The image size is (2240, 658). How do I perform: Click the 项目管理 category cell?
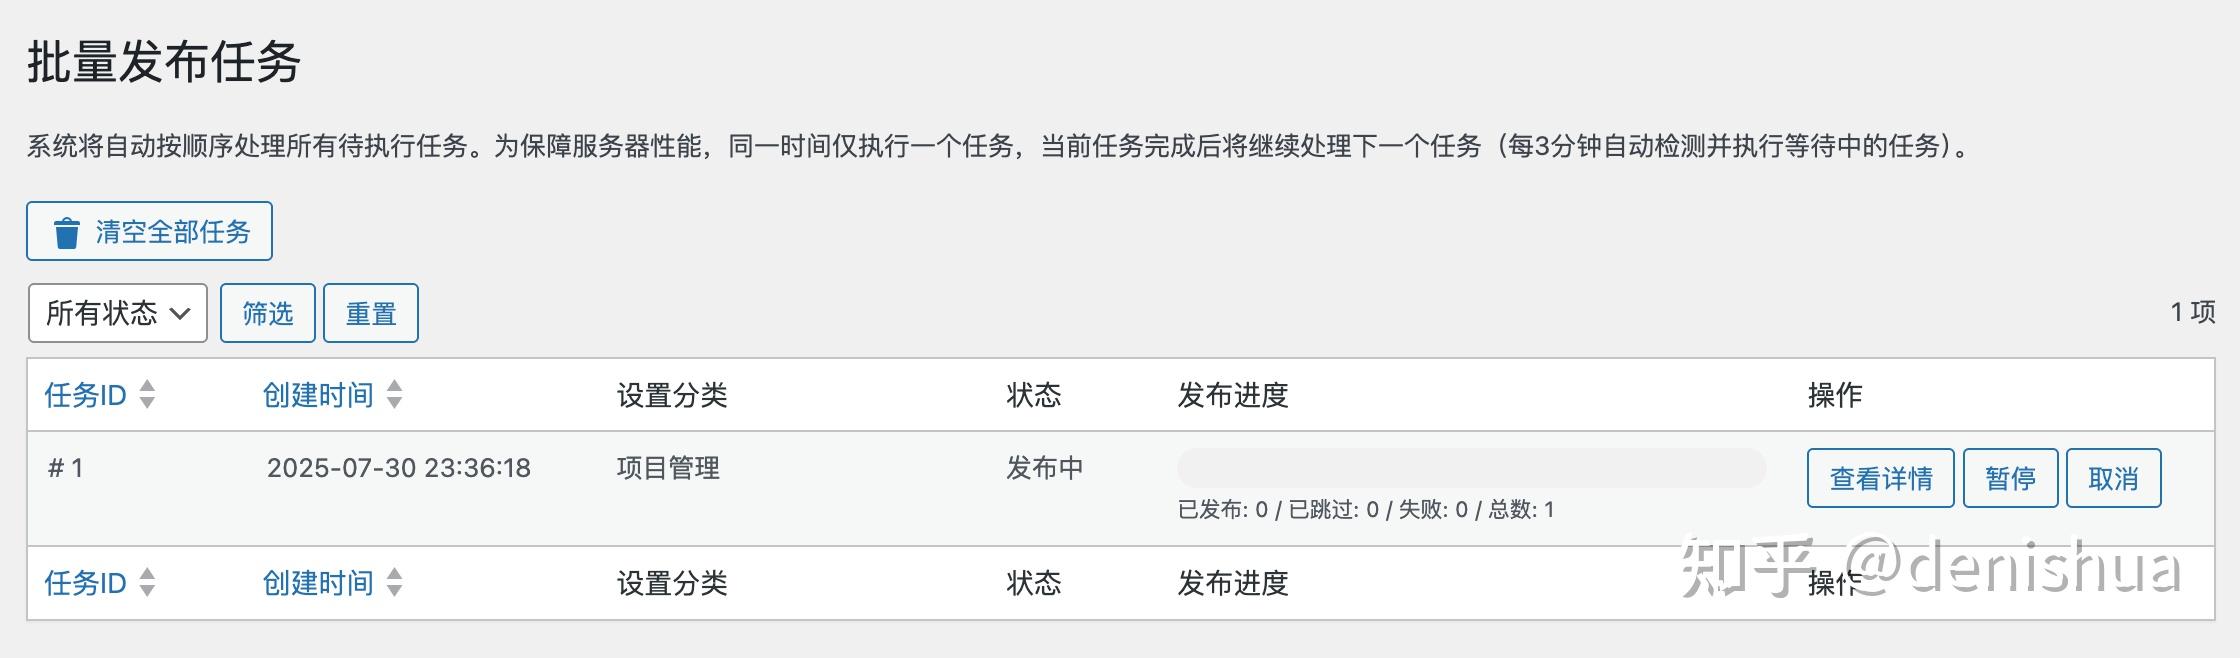(668, 468)
